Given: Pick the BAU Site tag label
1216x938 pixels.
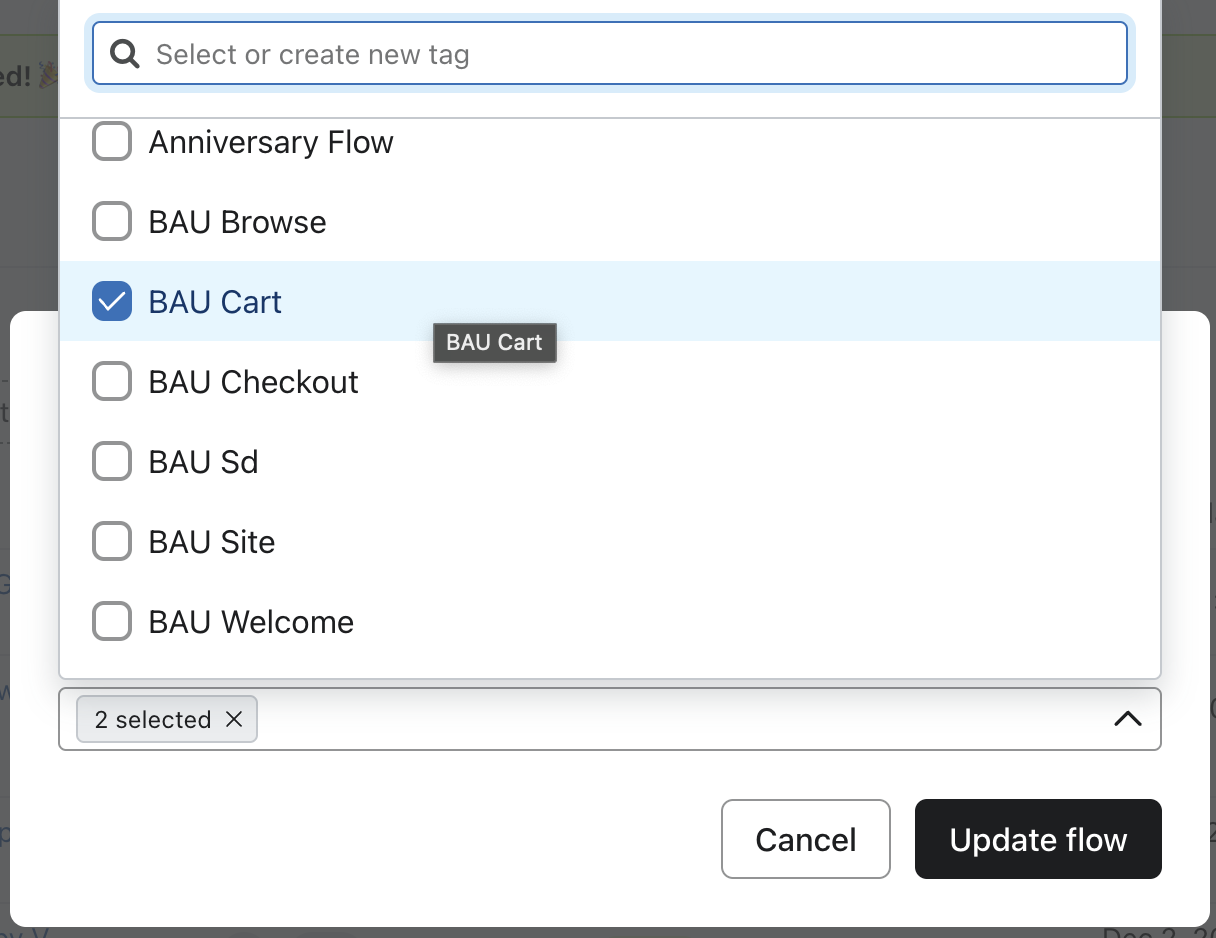Looking at the screenshot, I should point(212,542).
